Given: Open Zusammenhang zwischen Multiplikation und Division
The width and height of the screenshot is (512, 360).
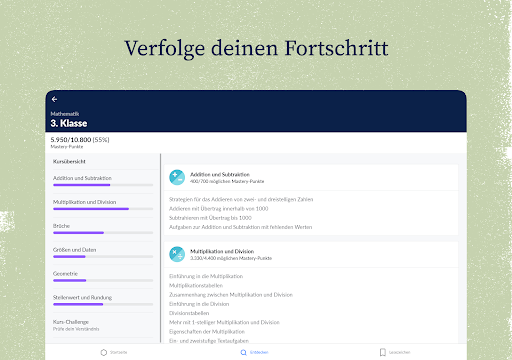Looking at the screenshot, I should click(231, 295).
